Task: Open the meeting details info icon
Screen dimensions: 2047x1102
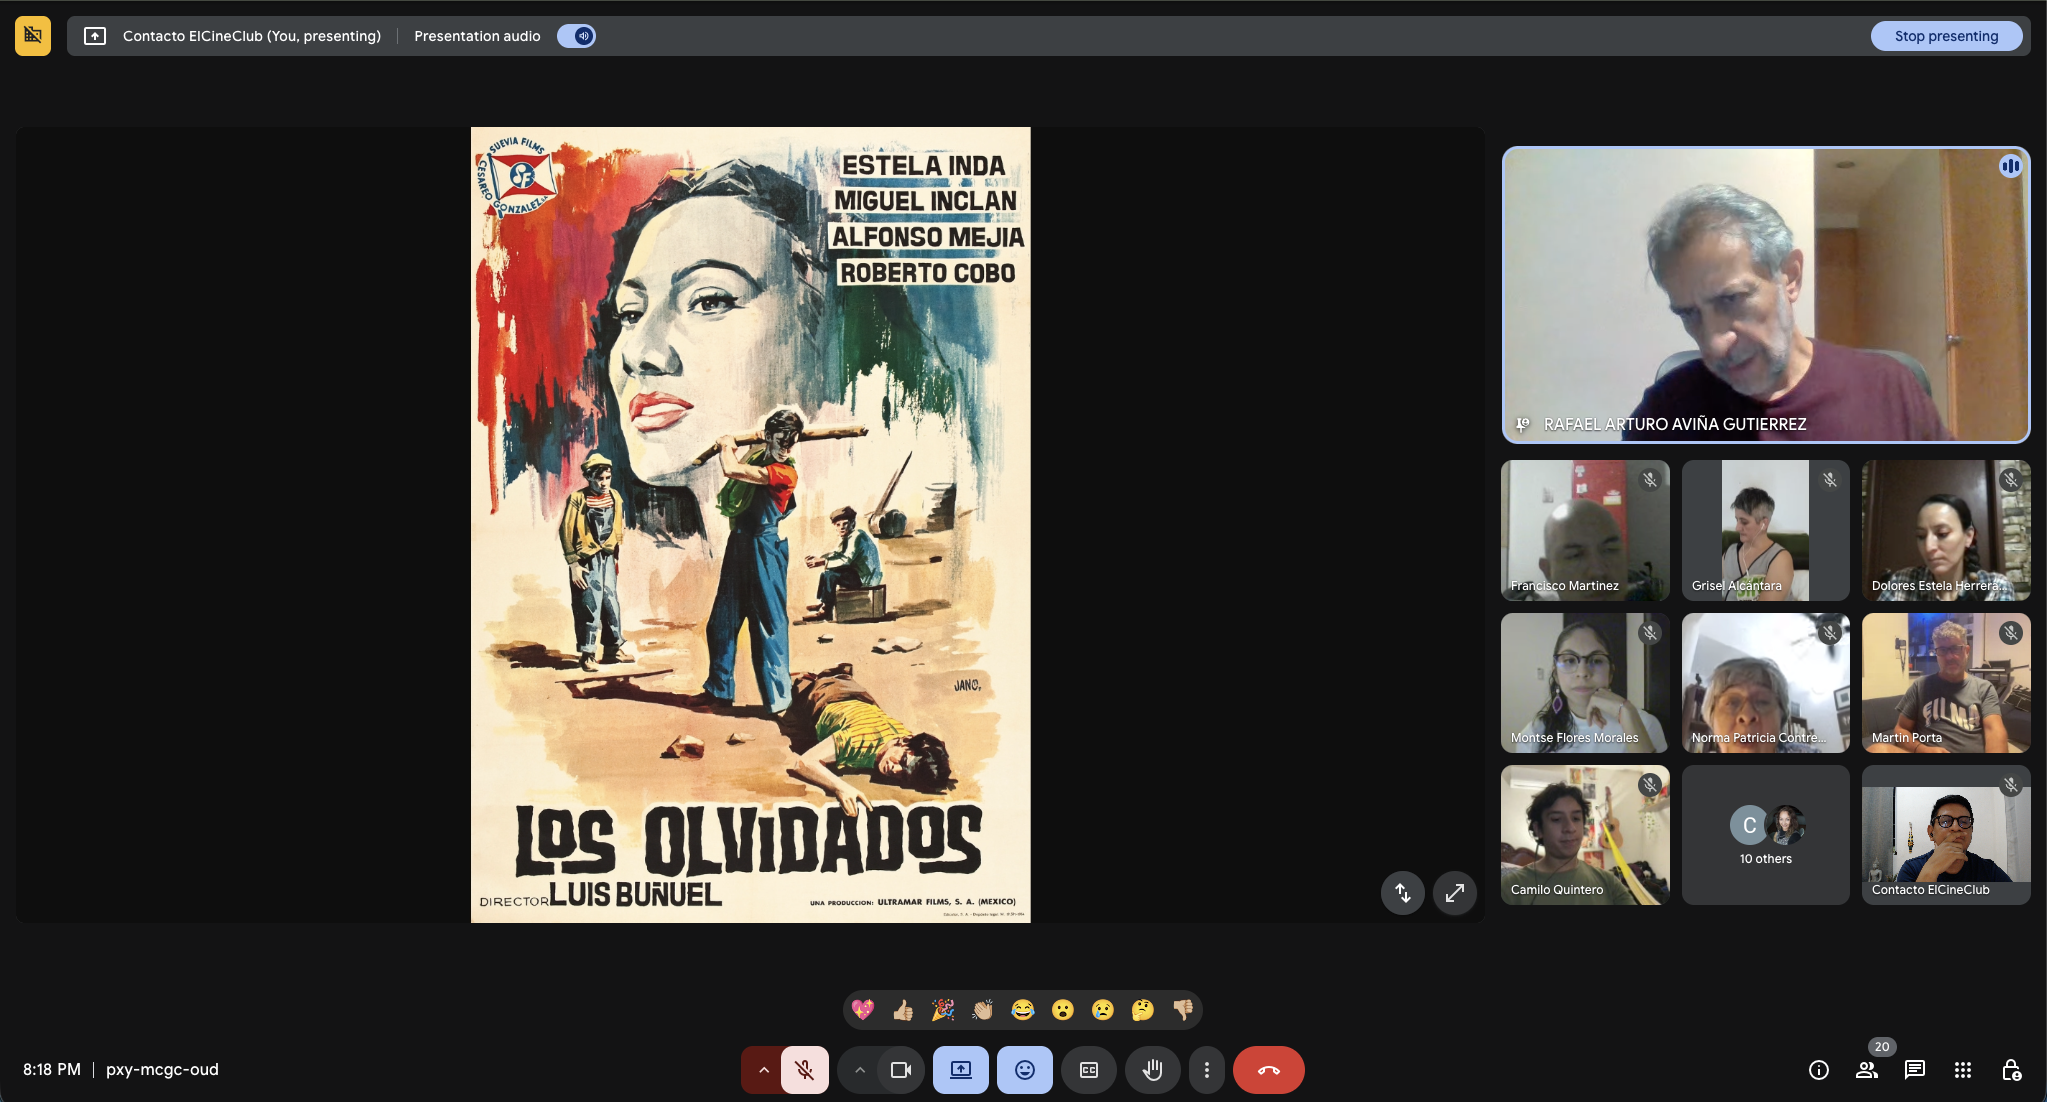Action: click(1819, 1070)
